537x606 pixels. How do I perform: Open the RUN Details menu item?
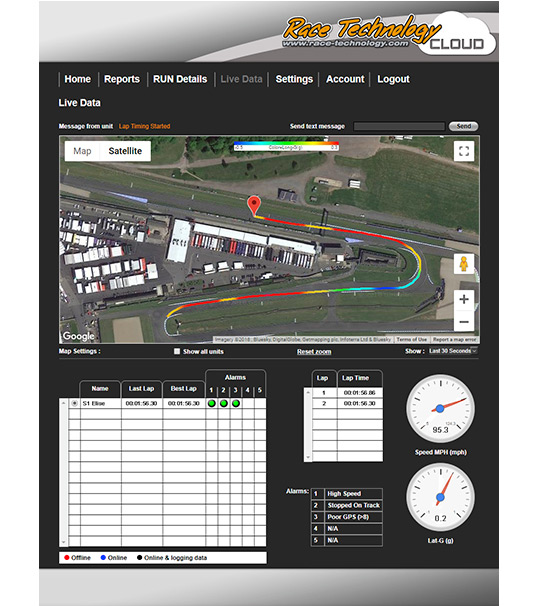tap(180, 79)
